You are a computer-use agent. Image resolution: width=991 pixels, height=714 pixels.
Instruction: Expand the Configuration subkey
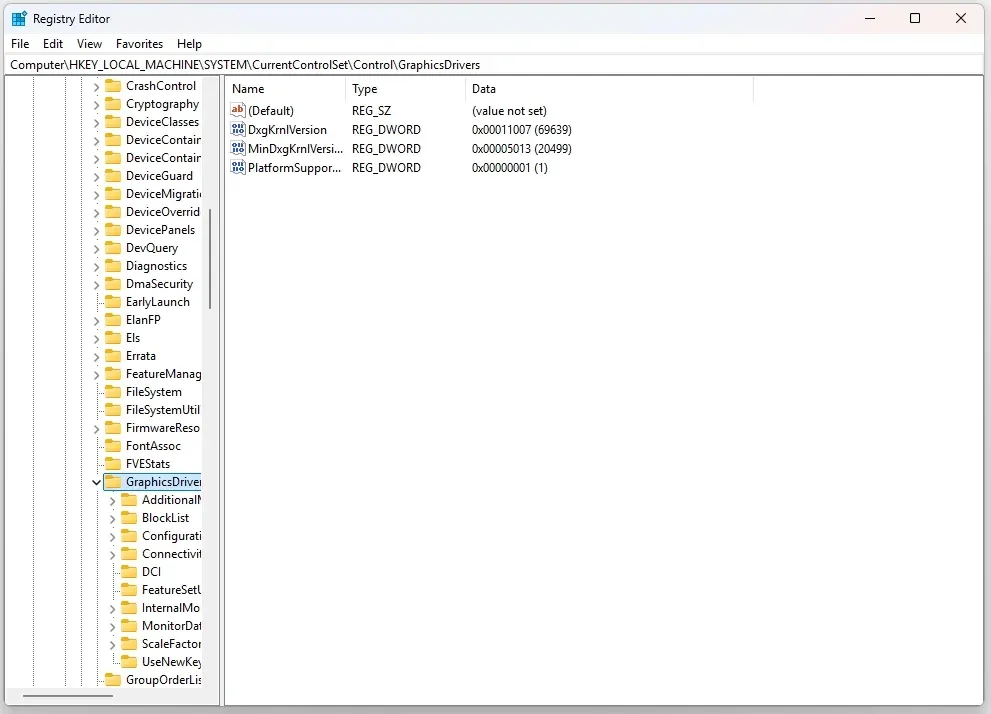112,536
